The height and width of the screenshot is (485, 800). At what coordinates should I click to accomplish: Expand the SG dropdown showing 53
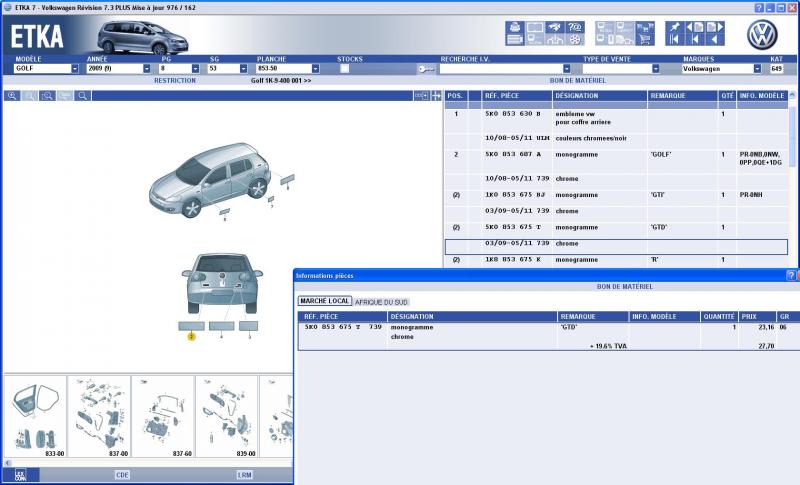[x=243, y=69]
